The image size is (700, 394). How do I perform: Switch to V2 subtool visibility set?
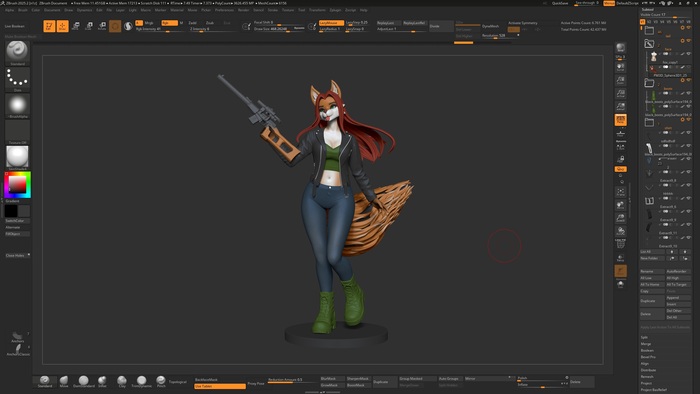coord(649,21)
